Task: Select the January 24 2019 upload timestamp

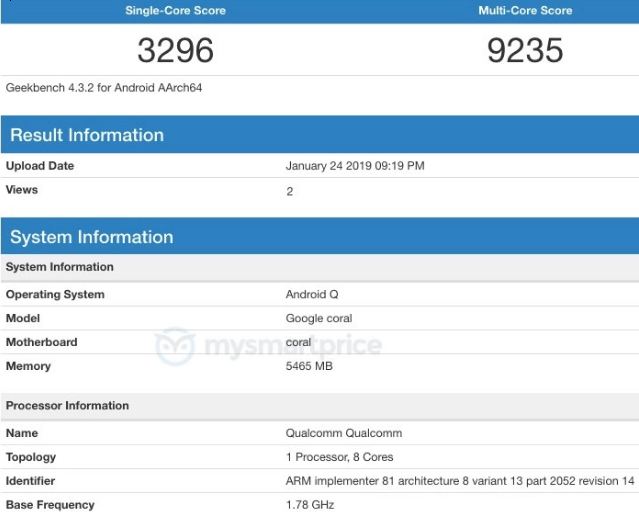Action: click(x=355, y=166)
